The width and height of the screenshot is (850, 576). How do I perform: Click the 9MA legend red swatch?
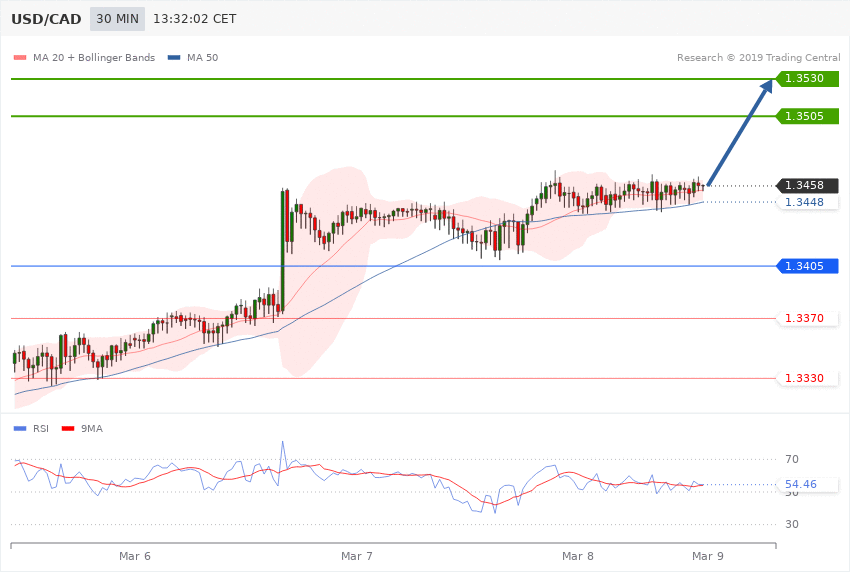coord(68,429)
